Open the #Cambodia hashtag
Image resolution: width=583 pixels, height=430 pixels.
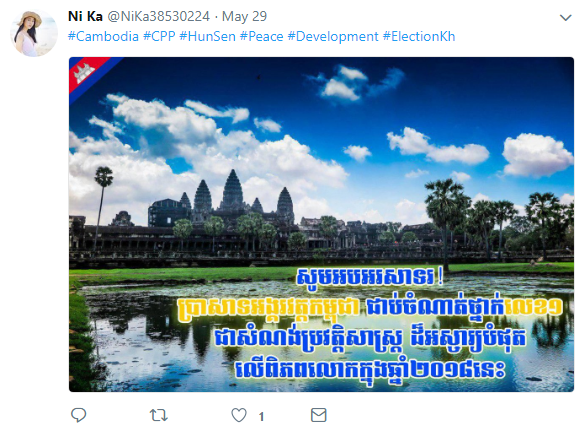point(103,36)
